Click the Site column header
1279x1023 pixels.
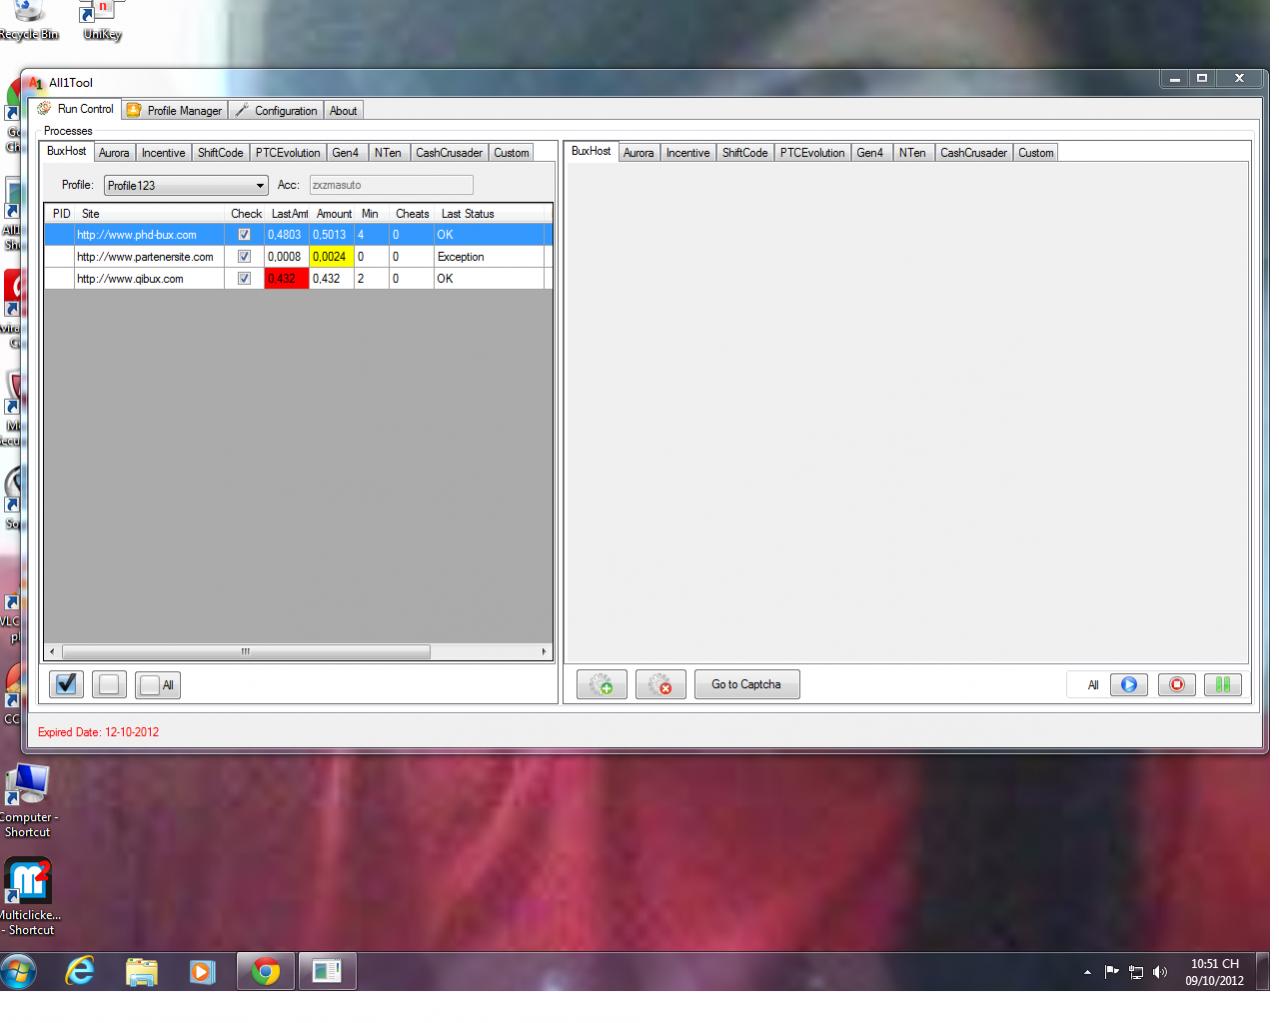150,214
